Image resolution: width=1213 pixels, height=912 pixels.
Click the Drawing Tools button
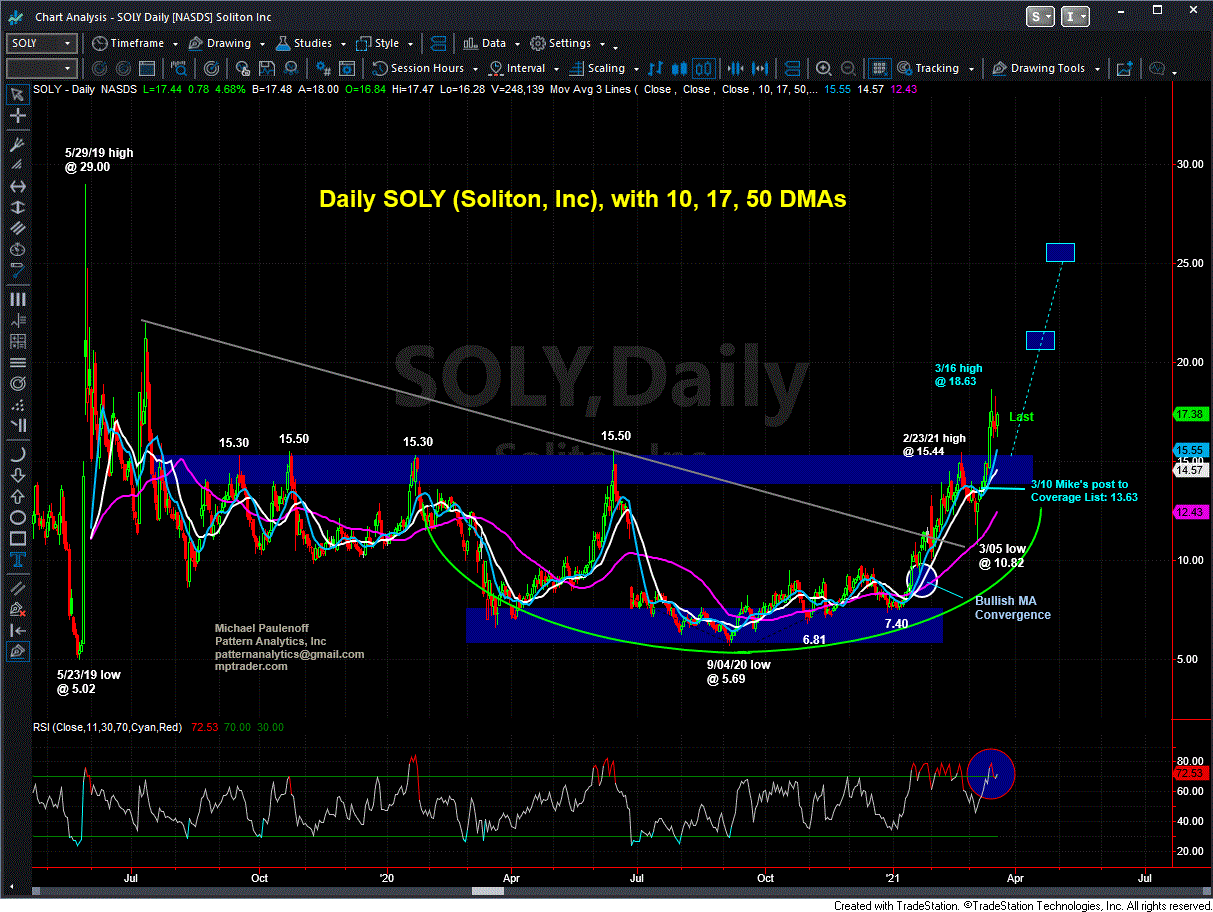click(x=1039, y=68)
